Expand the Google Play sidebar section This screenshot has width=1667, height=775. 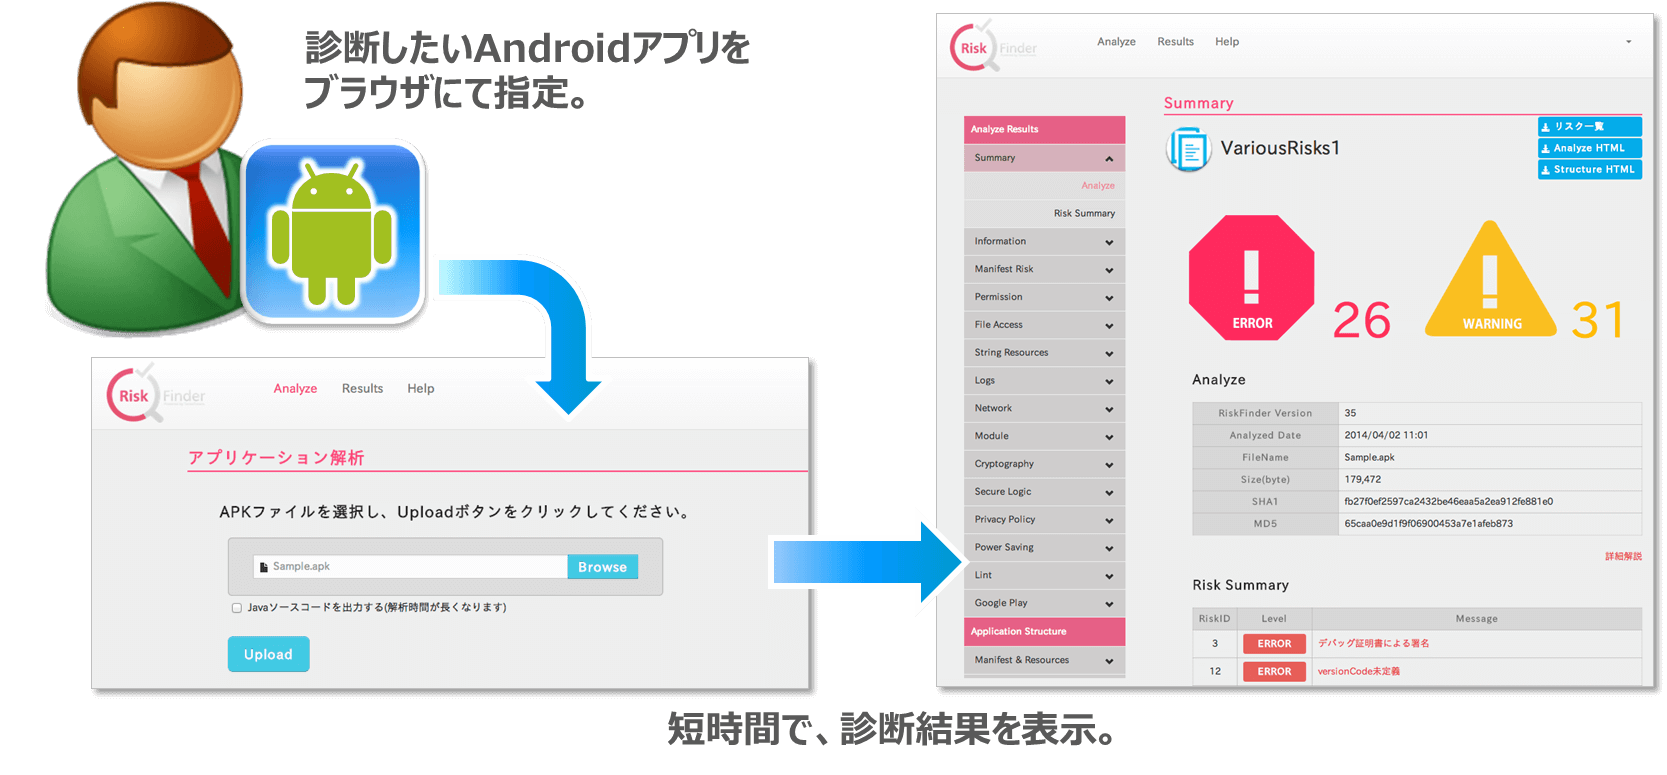[1044, 603]
